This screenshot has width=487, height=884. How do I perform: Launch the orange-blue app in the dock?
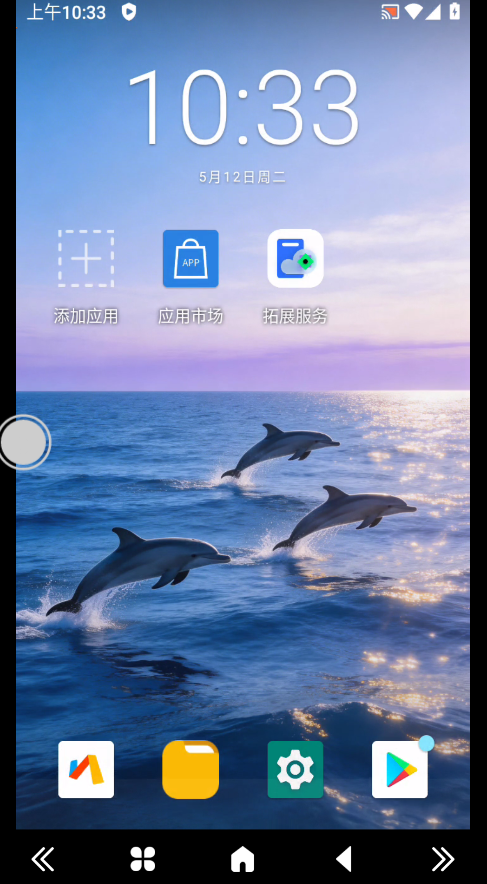pos(86,770)
